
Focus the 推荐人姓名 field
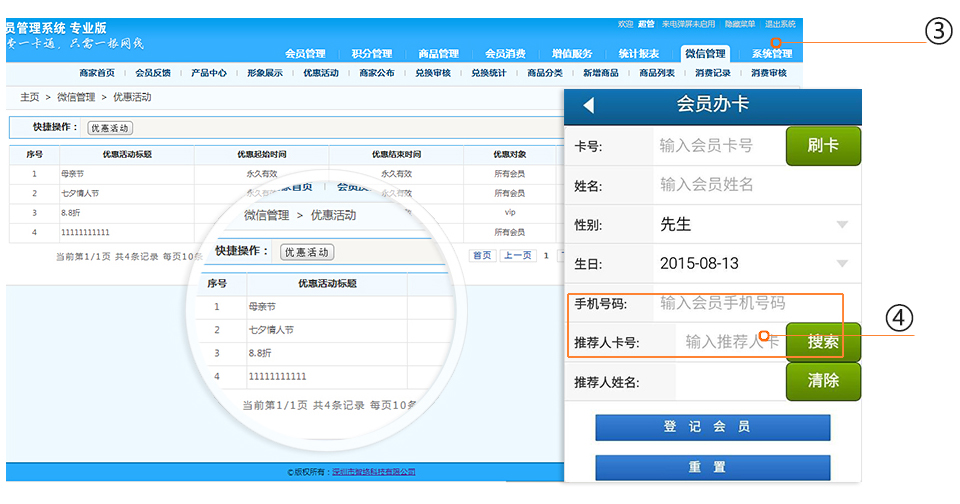click(x=730, y=382)
